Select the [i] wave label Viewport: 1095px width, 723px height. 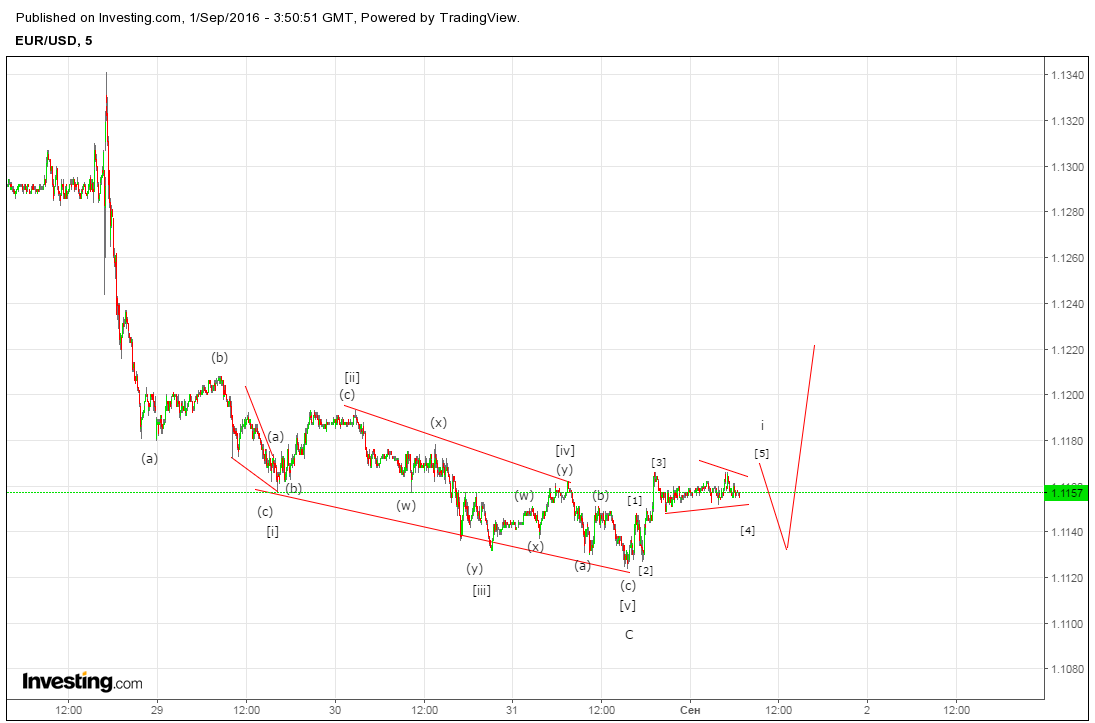click(272, 532)
